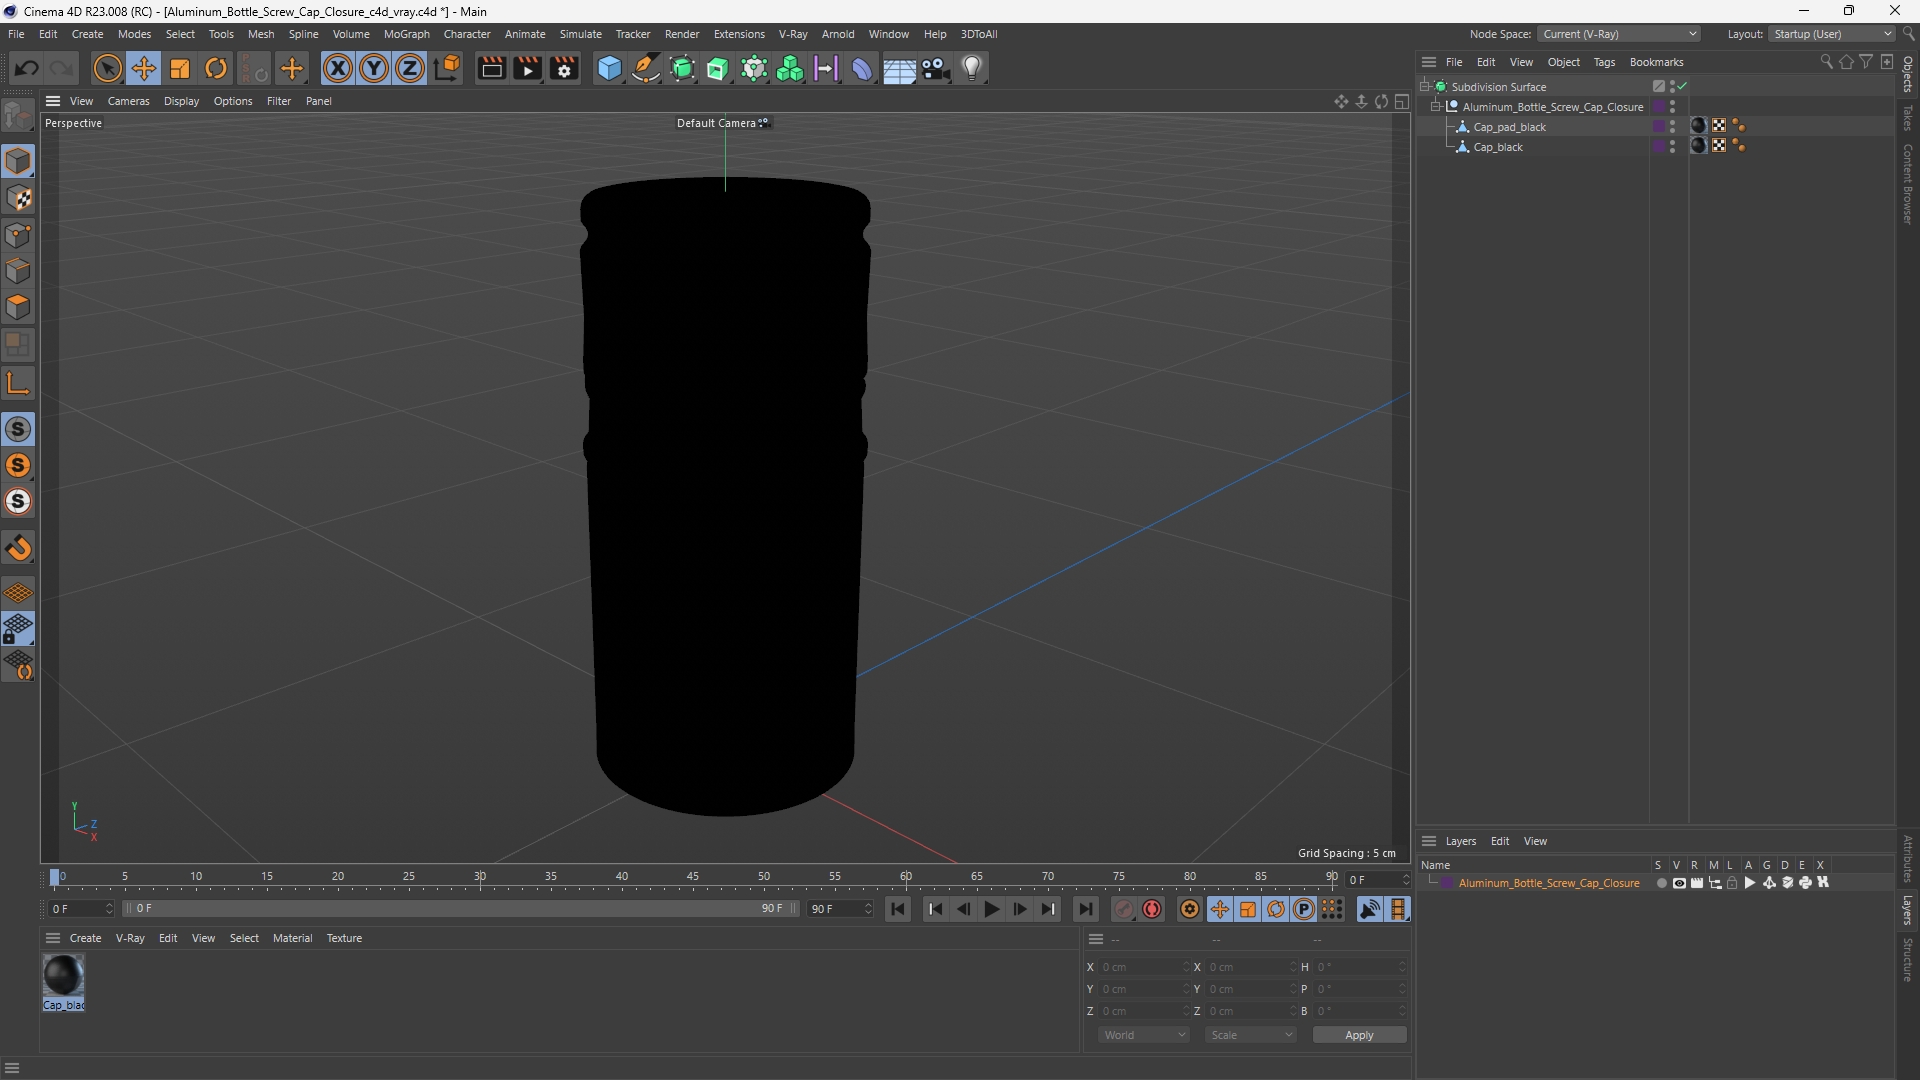The image size is (1920, 1080).
Task: Click the timeline playhead at frame 0
Action: 55,877
